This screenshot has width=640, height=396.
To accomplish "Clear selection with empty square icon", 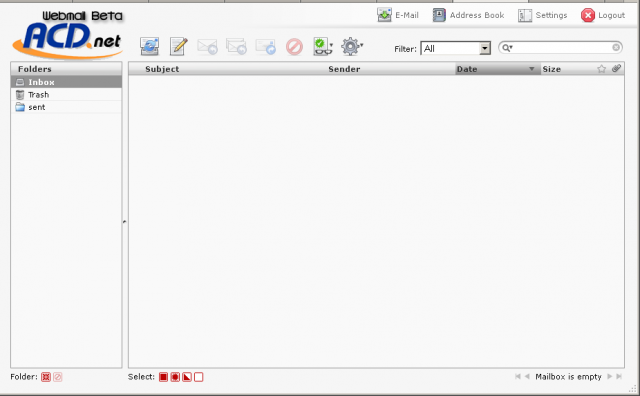I will click(199, 377).
